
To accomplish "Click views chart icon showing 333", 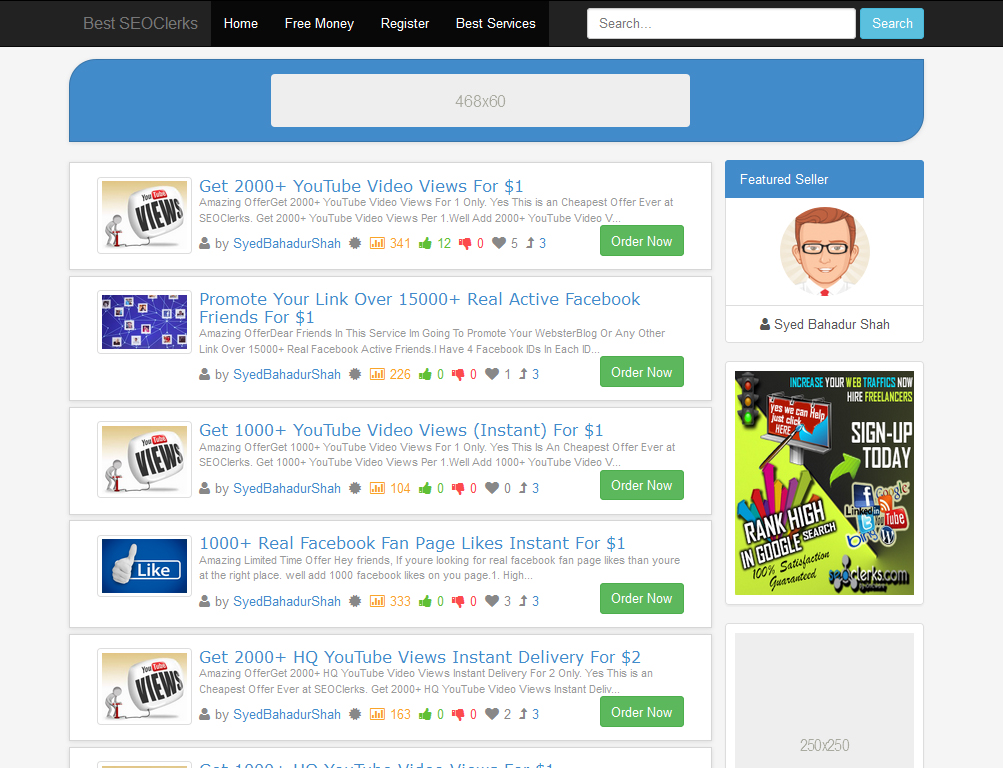I will (377, 601).
